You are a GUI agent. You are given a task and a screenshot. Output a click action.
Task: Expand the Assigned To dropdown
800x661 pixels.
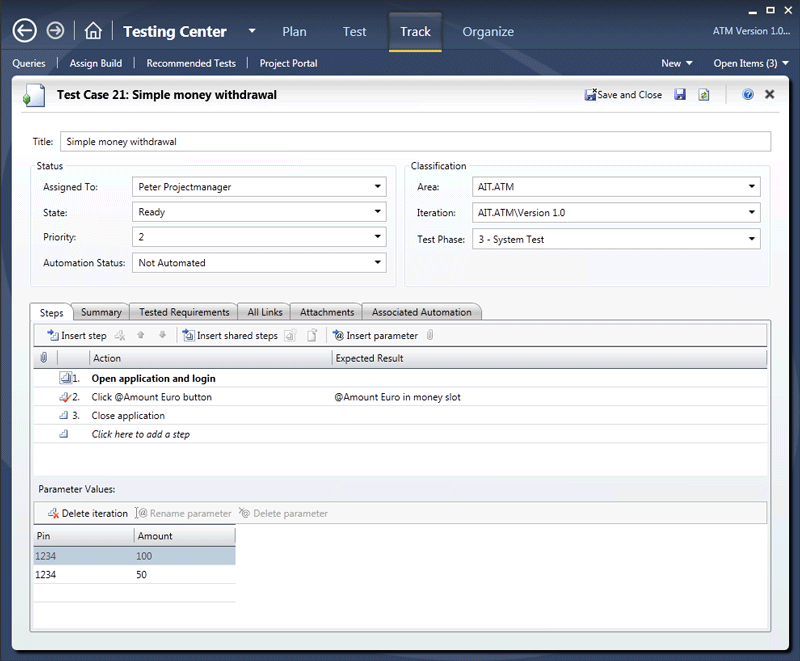377,186
